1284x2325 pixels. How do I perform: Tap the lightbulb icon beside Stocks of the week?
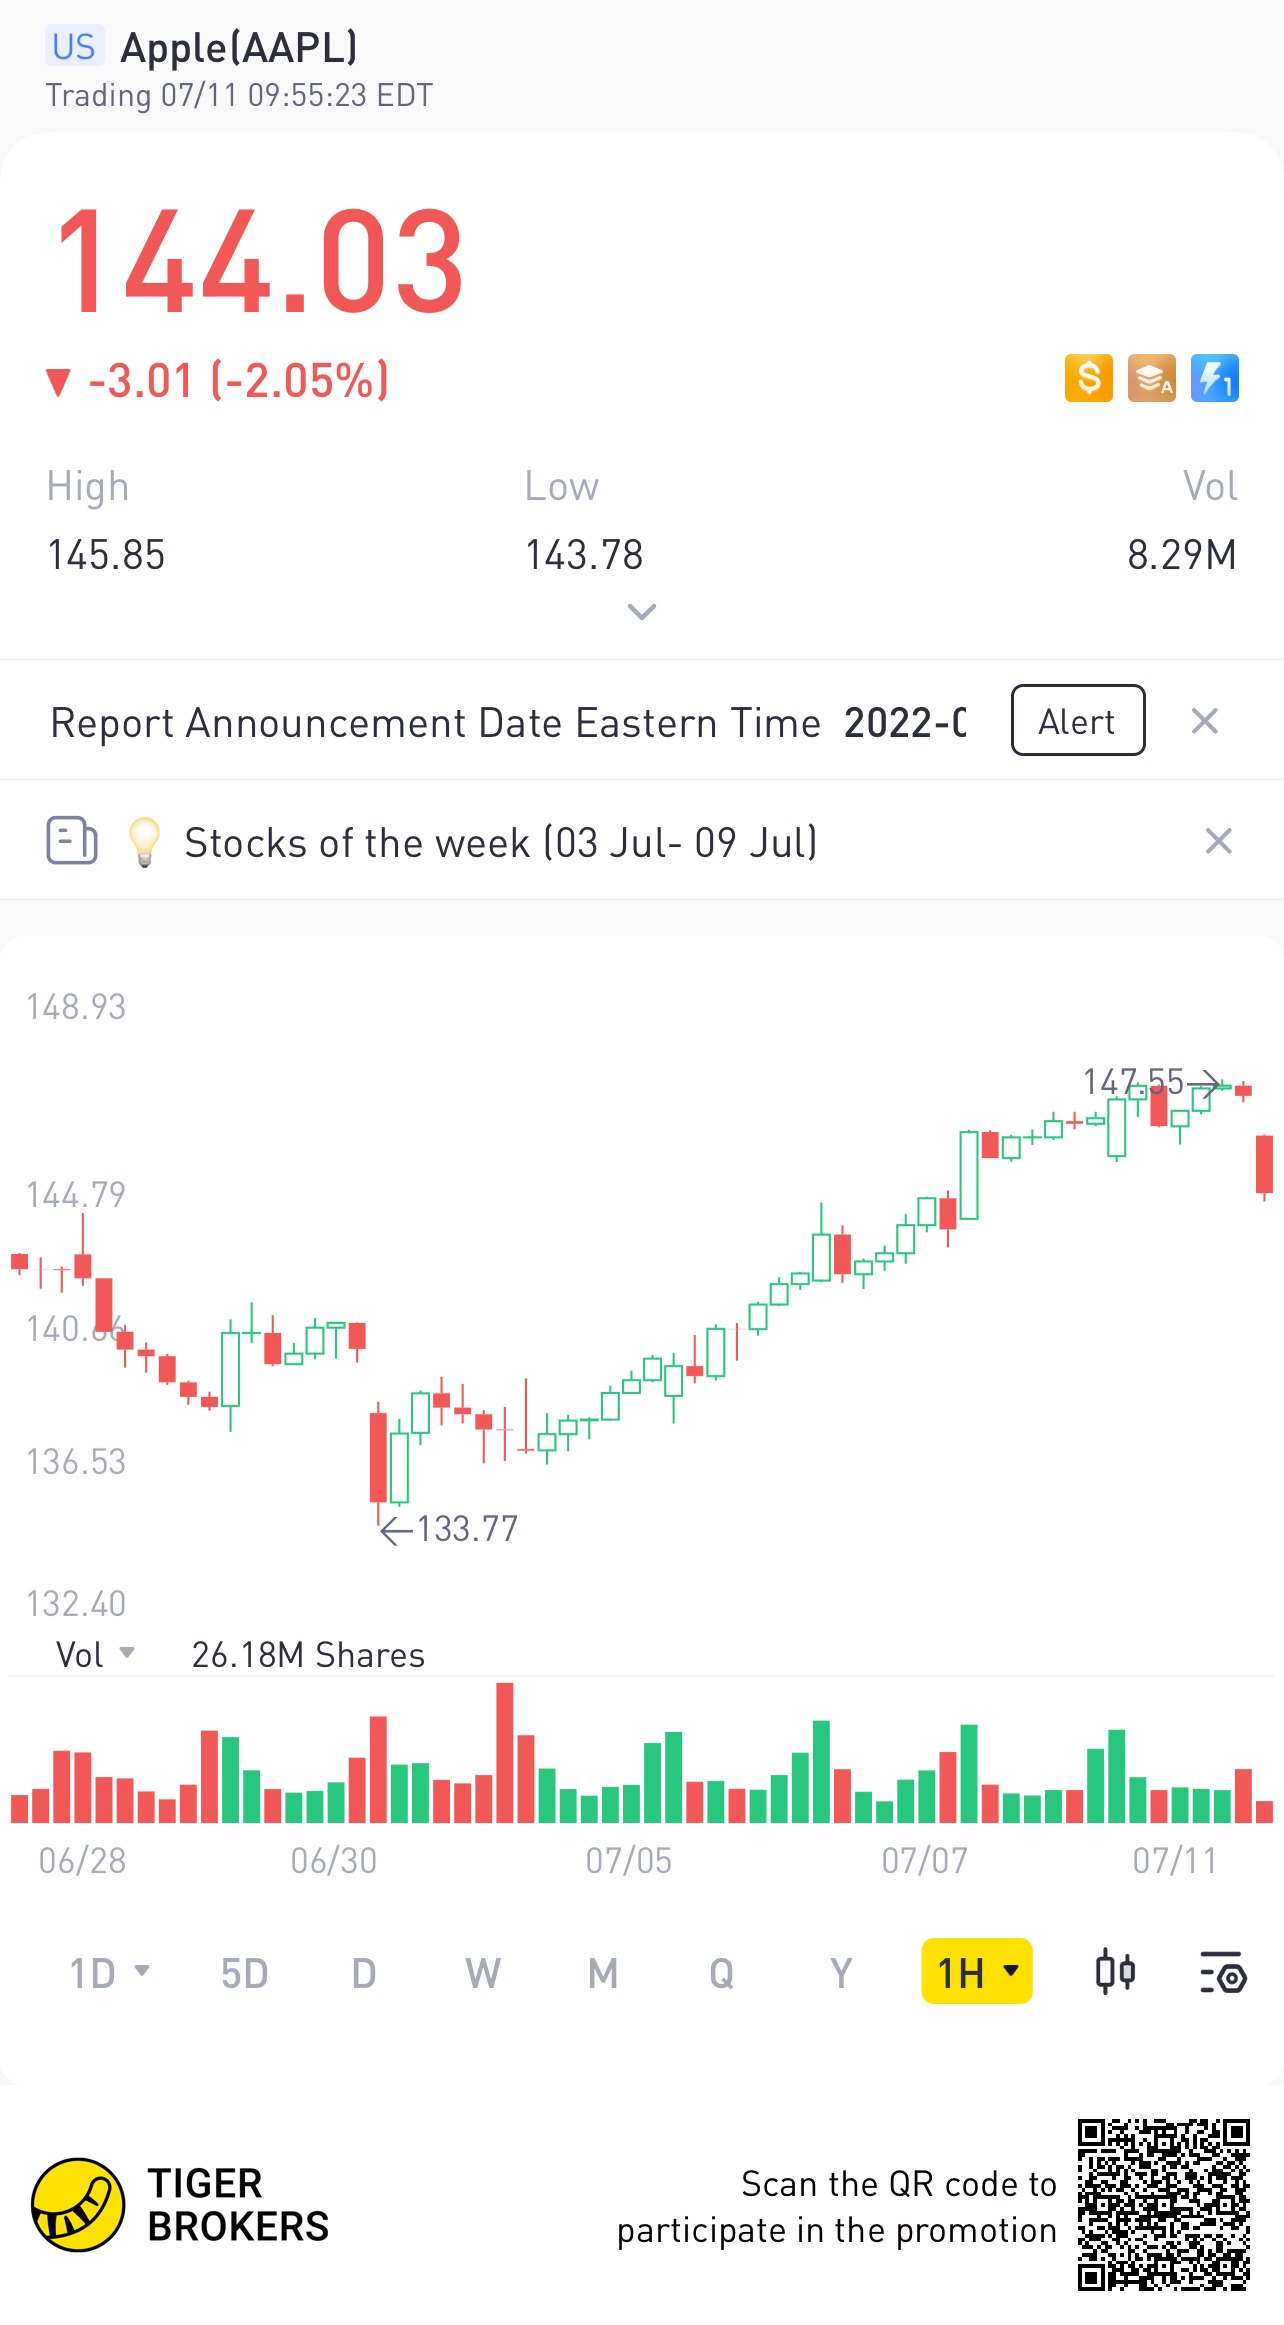[x=144, y=841]
